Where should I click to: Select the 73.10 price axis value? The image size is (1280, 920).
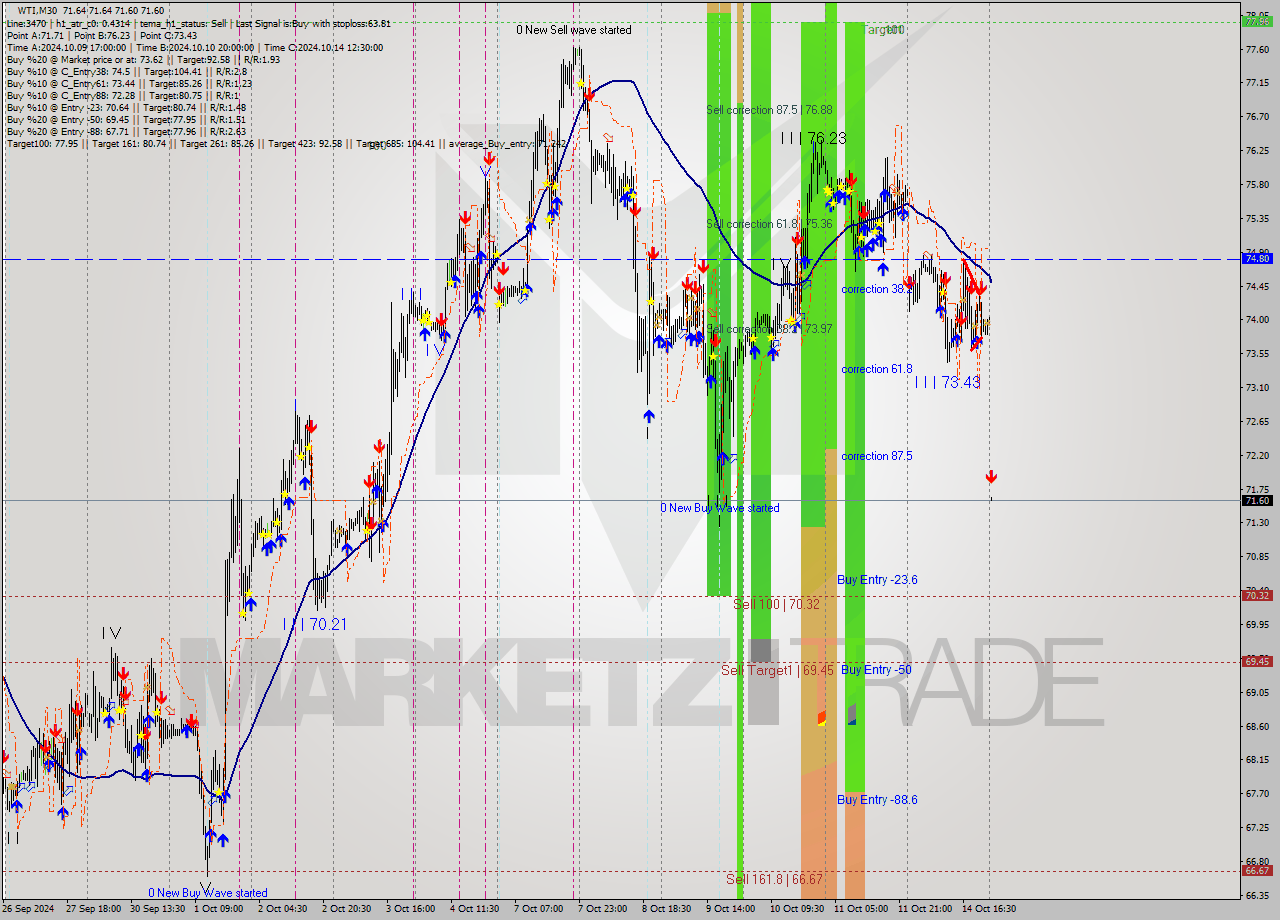(x=1256, y=387)
